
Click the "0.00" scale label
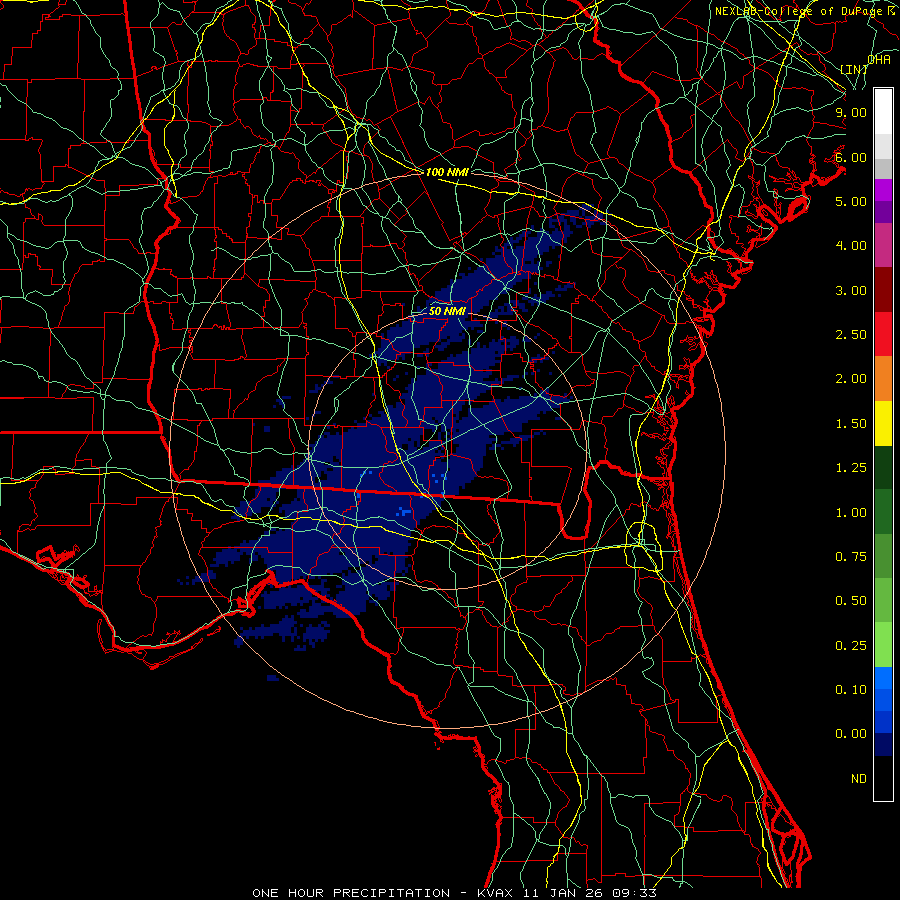pyautogui.click(x=851, y=734)
